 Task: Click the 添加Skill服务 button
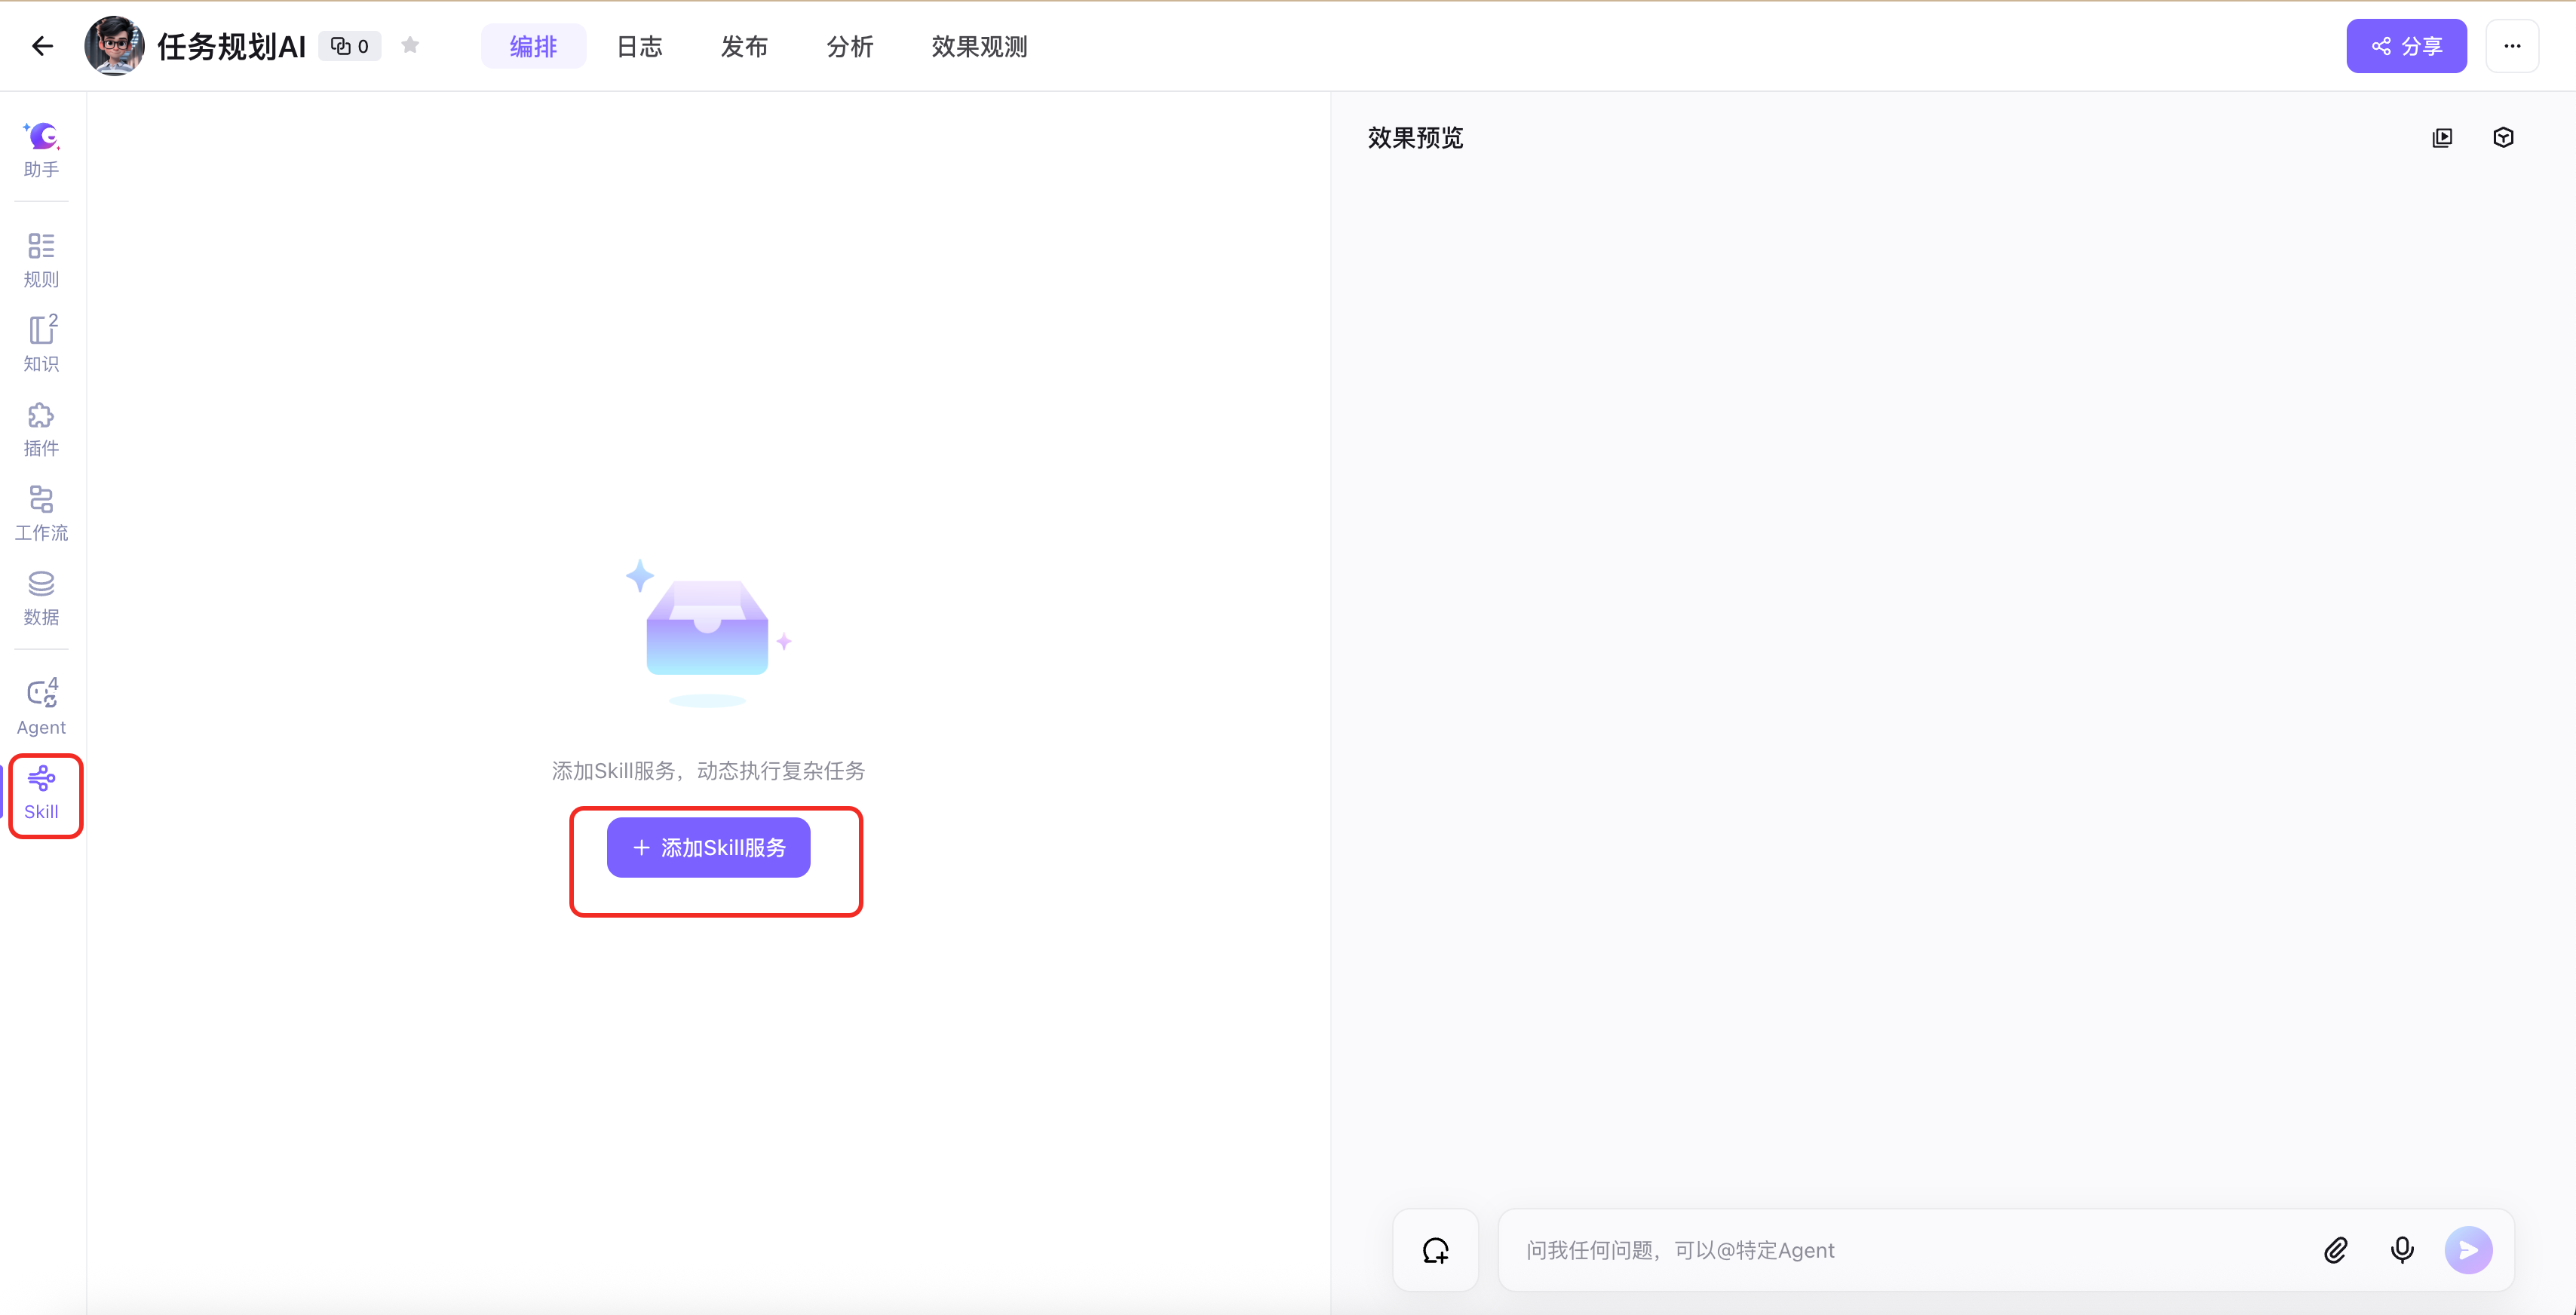(x=708, y=847)
